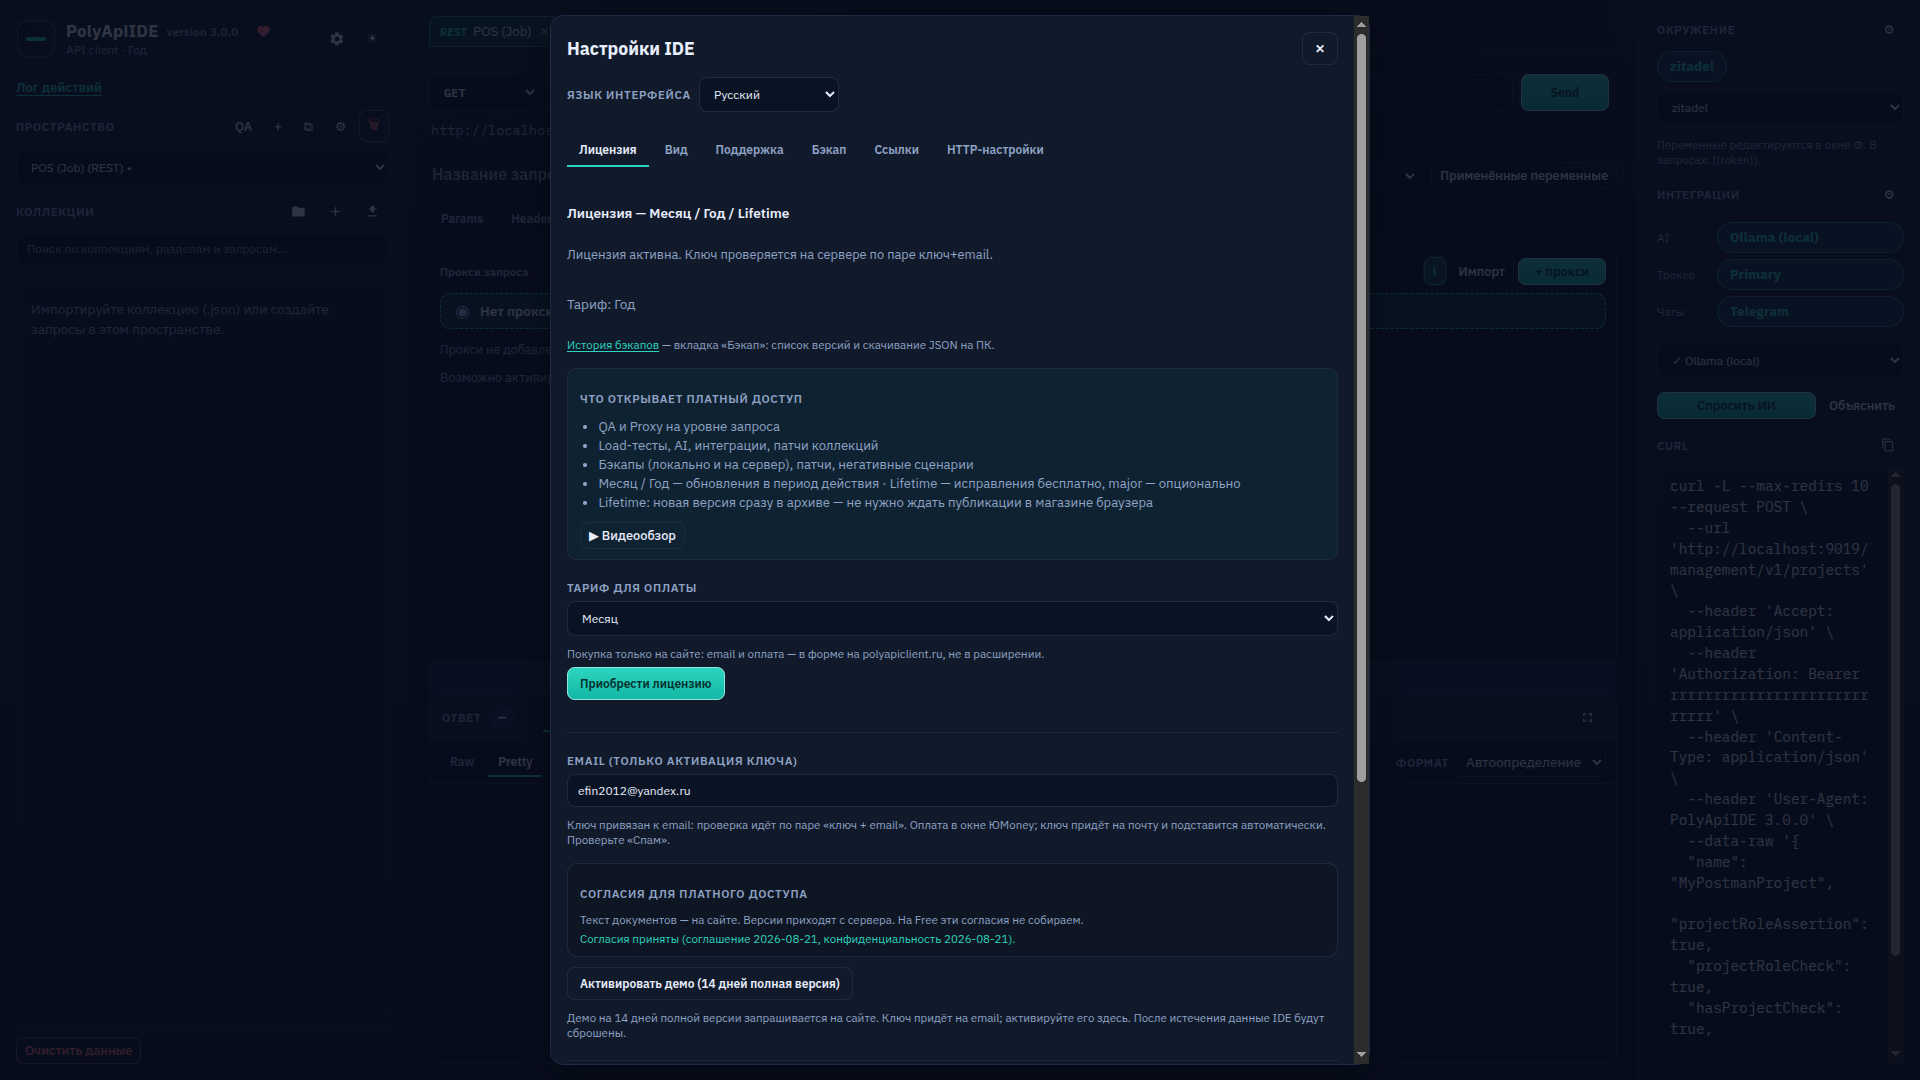Open the zitadel environment dropdown

tap(1780, 108)
